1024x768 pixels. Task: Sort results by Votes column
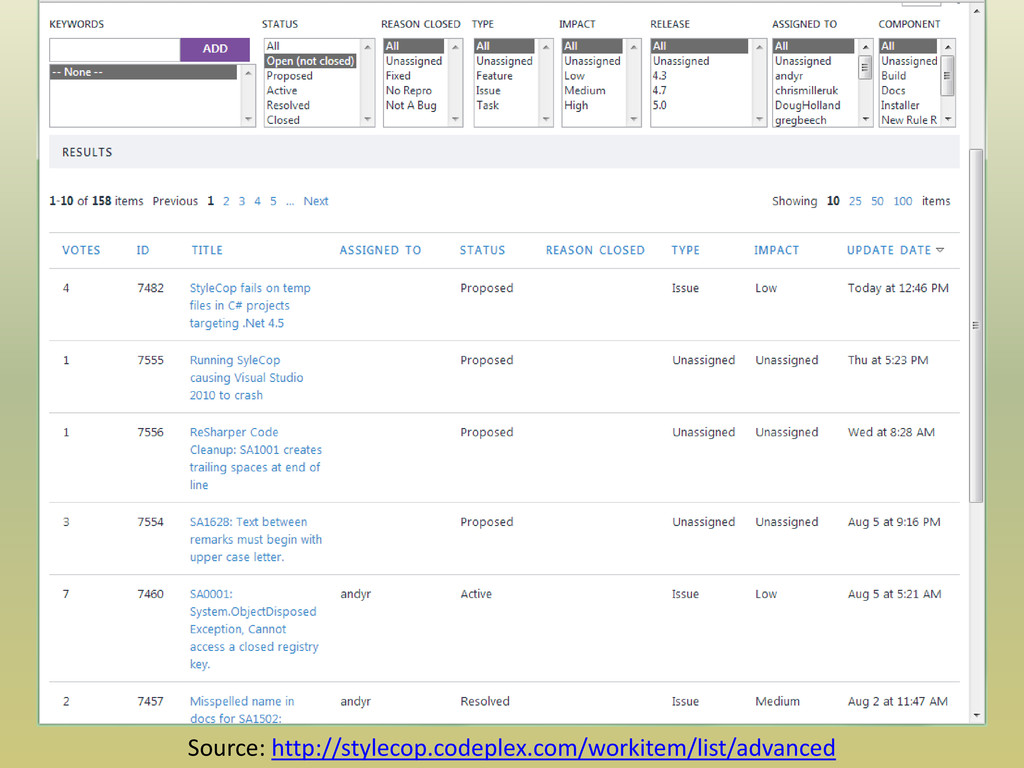click(81, 250)
